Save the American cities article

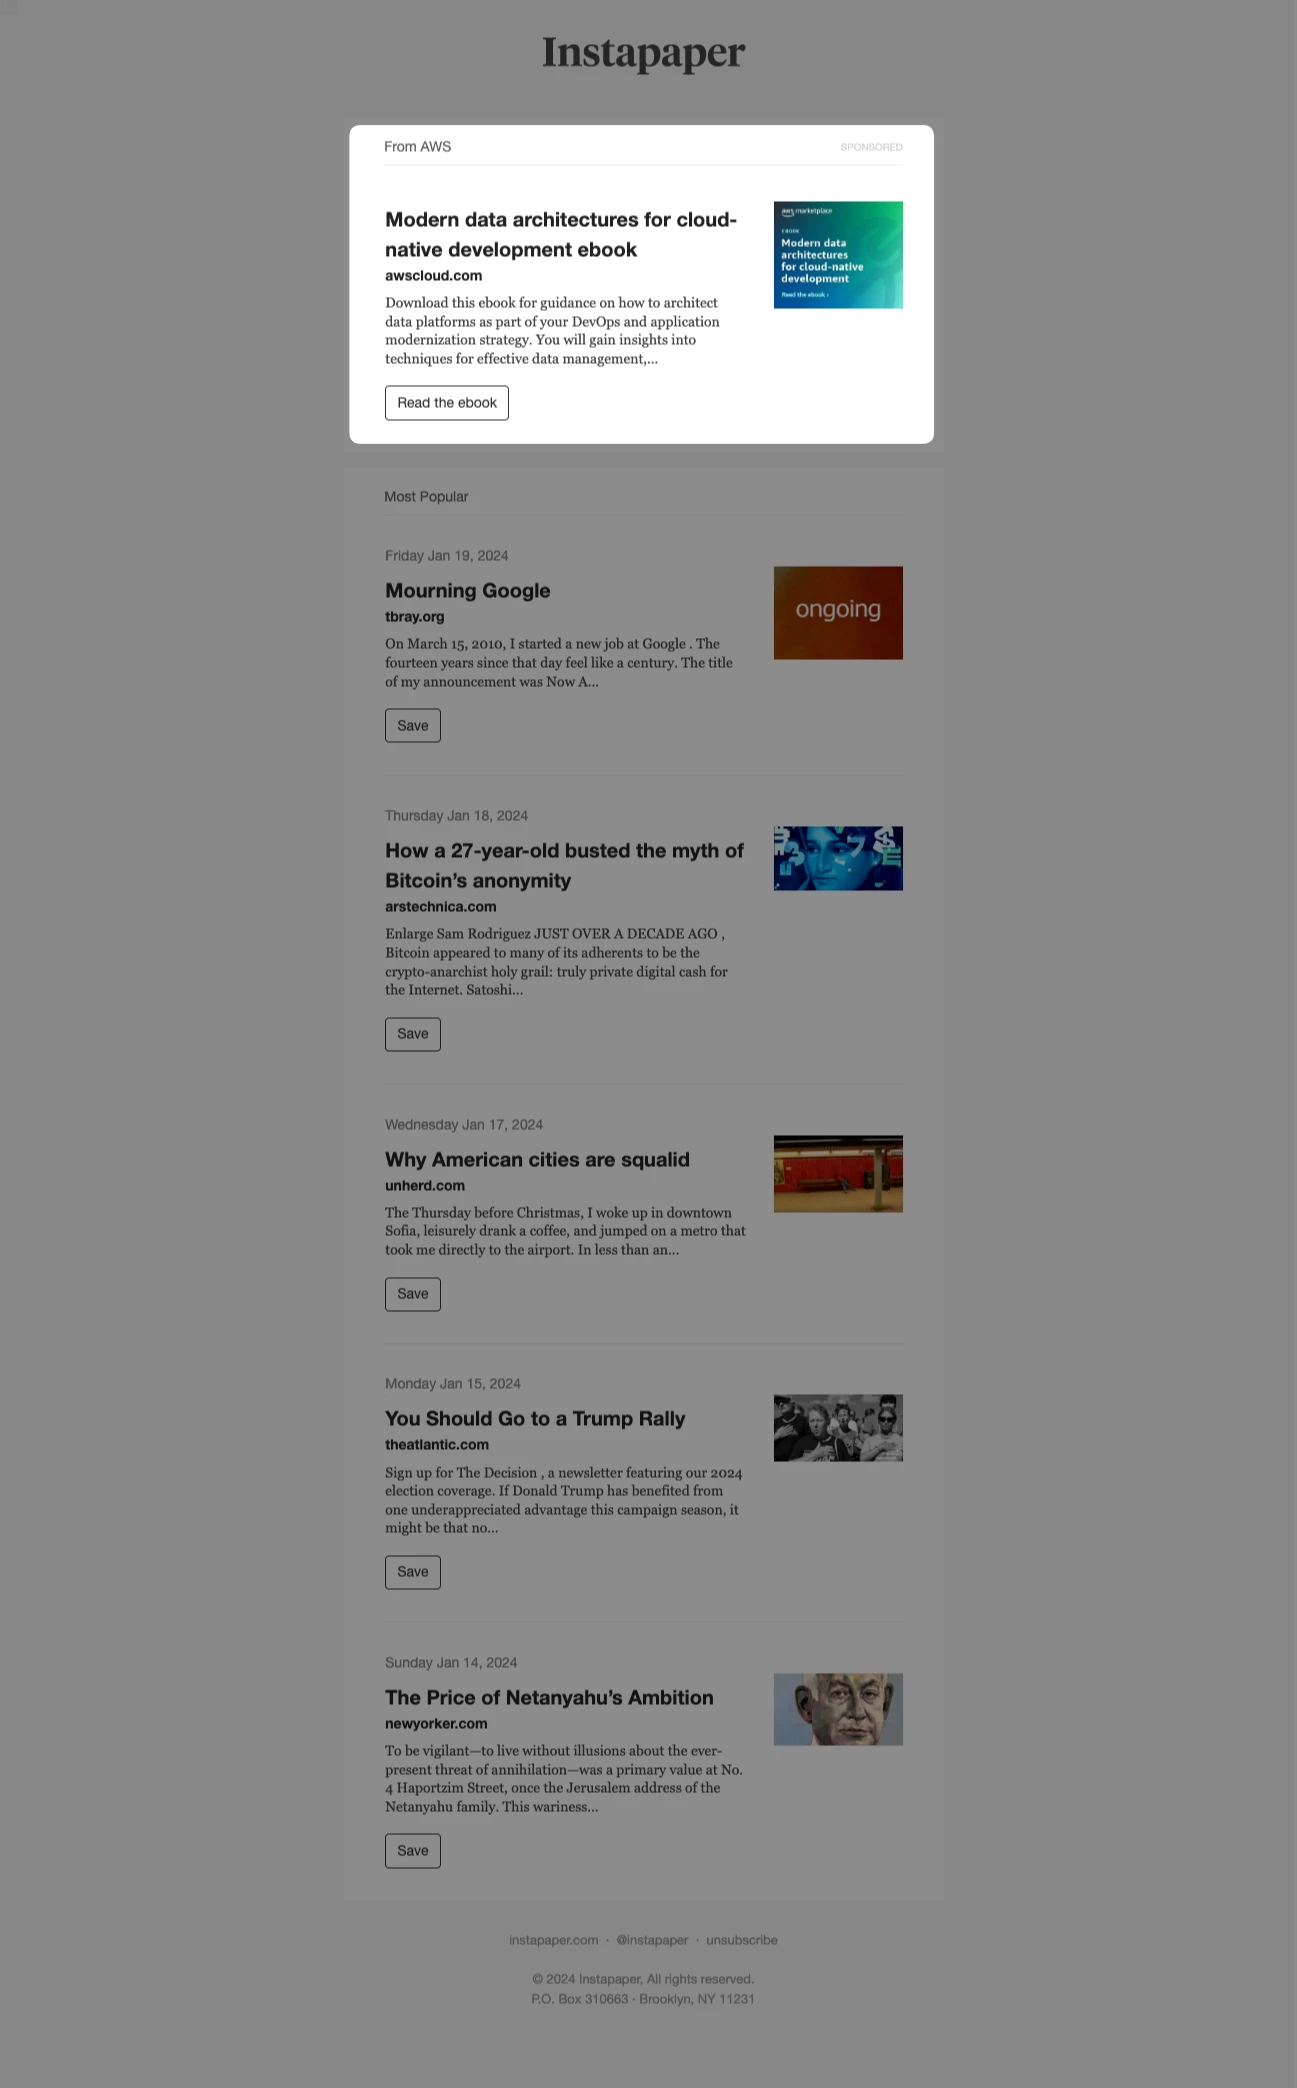coord(412,1294)
